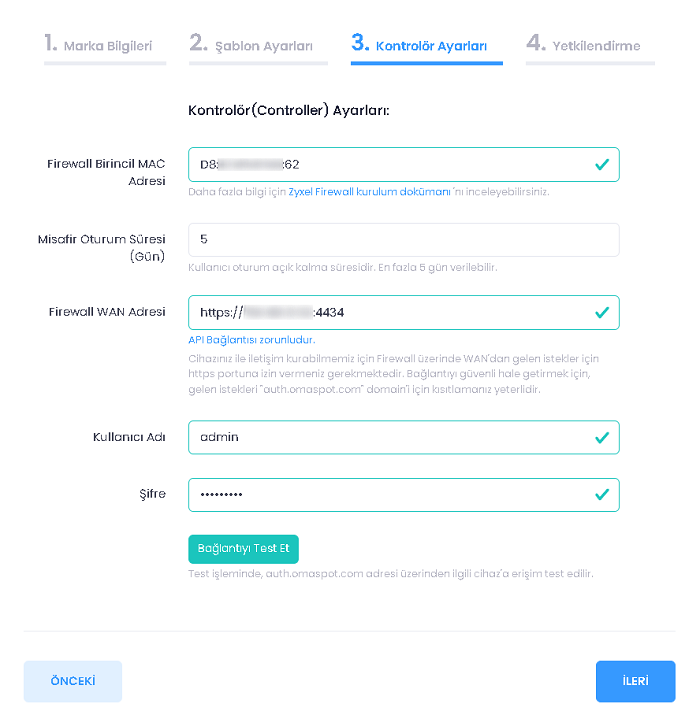Focus the Firewall Birincil MAC Adresi input
This screenshot has width=700, height=715.
pos(390,164)
